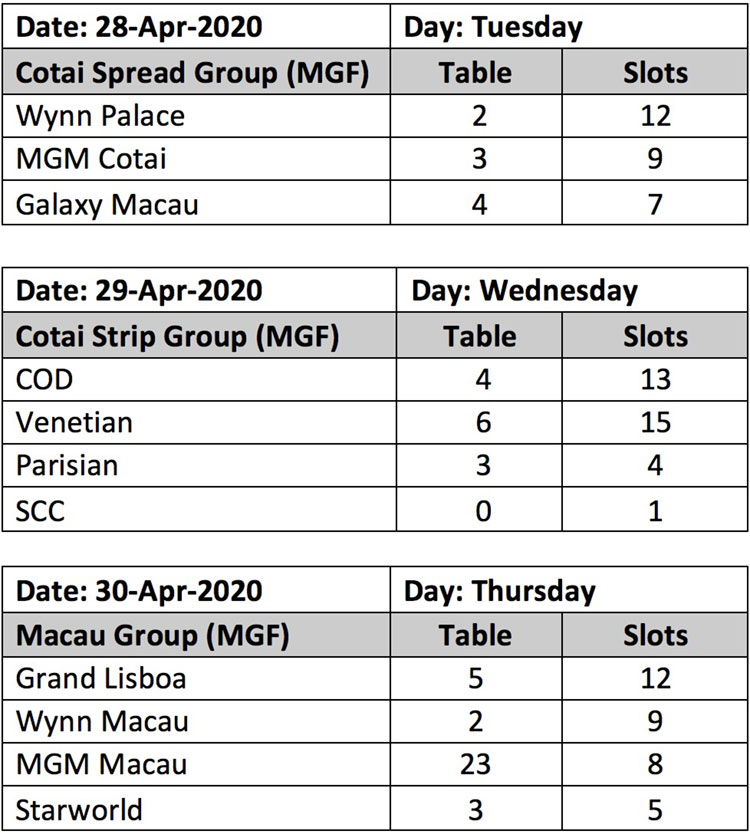
Task: Select the Grand Lisboa row label
Action: pyautogui.click(x=101, y=679)
